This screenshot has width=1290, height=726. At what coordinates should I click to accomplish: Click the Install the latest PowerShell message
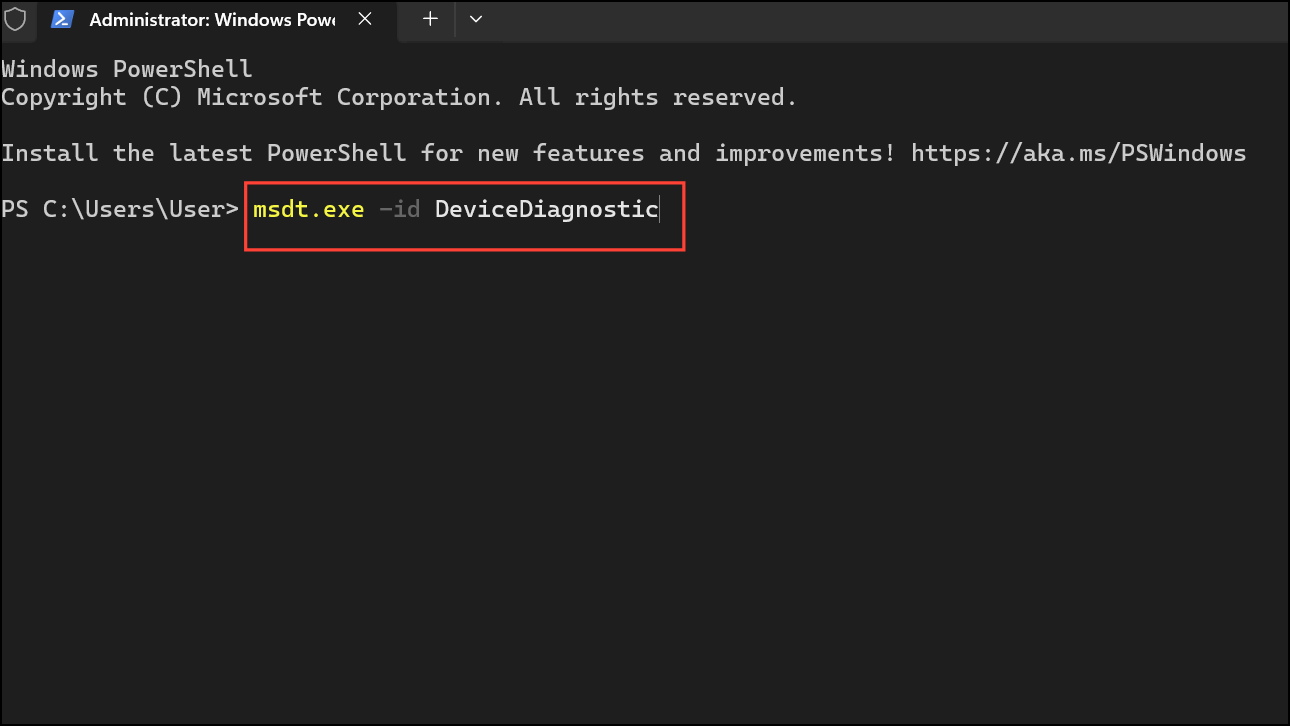pos(400,152)
